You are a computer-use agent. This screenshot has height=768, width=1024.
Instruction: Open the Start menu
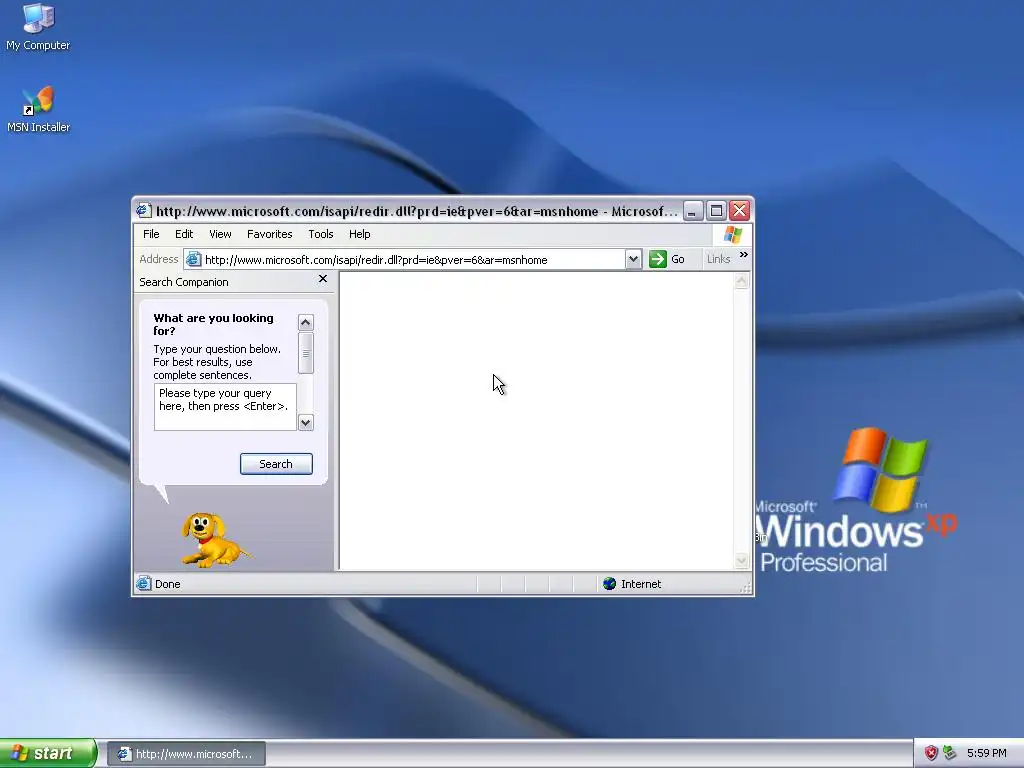pyautogui.click(x=48, y=753)
